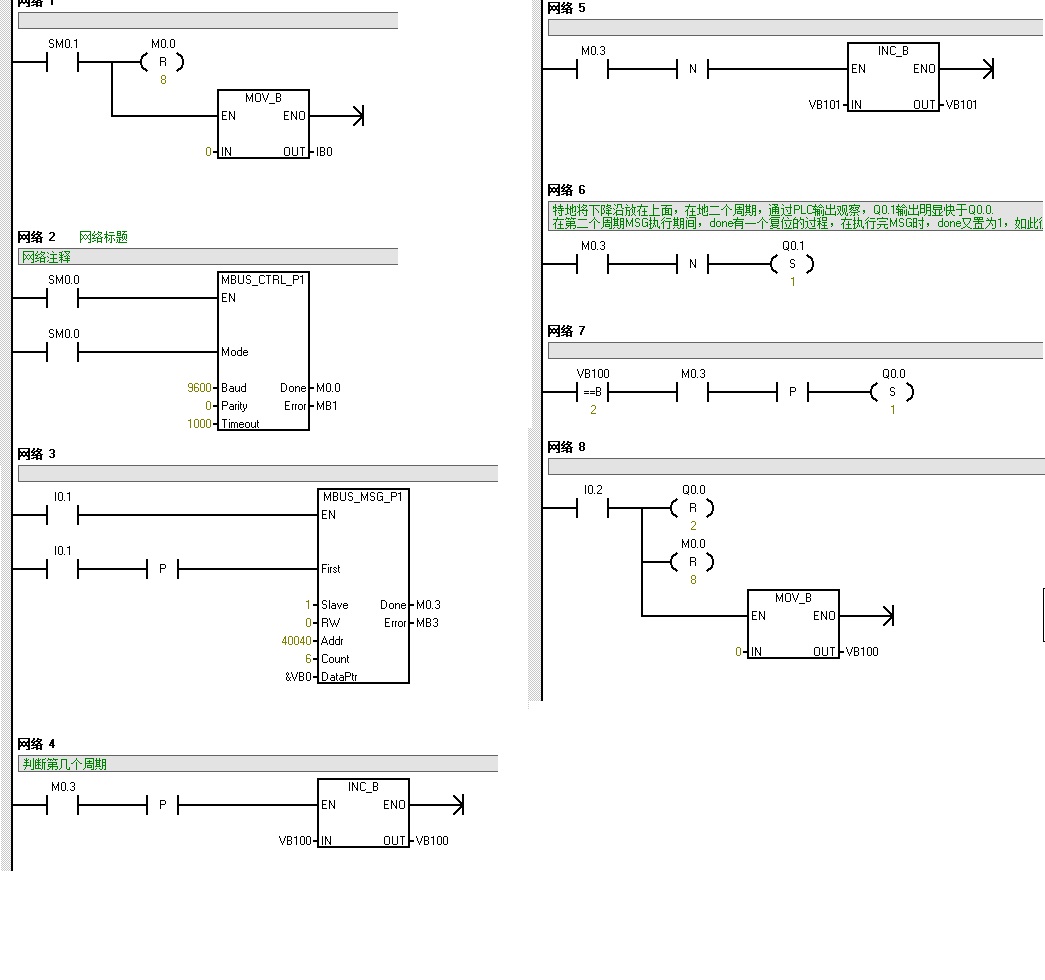The image size is (1045, 980).
Task: Click the '网络 8' network label
Action: pos(566,447)
